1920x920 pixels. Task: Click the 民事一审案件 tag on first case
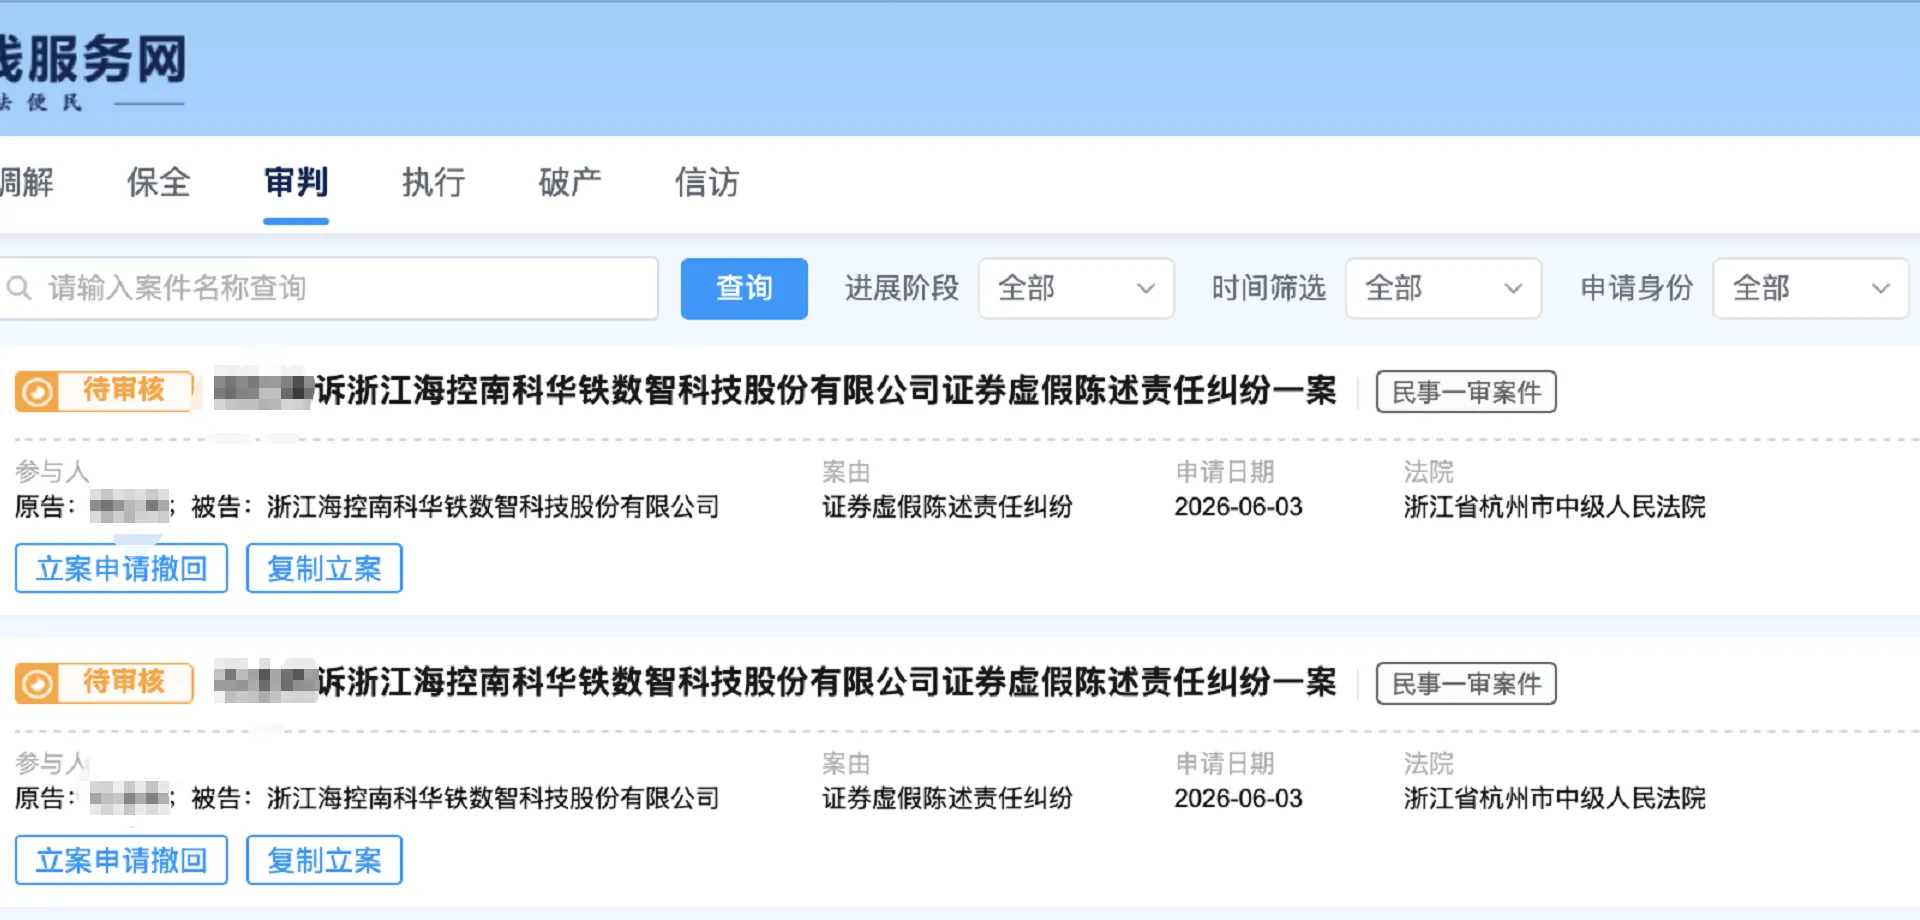1466,392
